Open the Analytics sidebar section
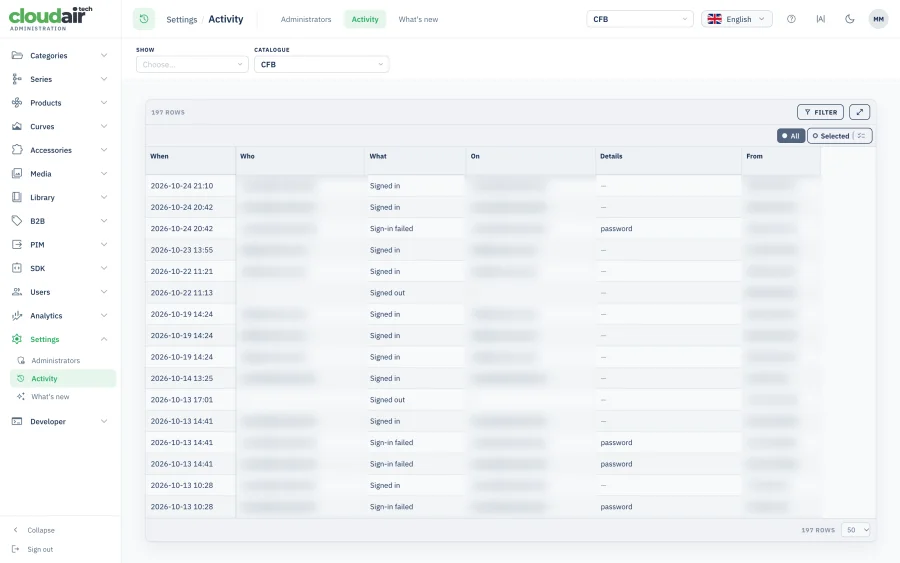900x563 pixels. click(x=60, y=316)
